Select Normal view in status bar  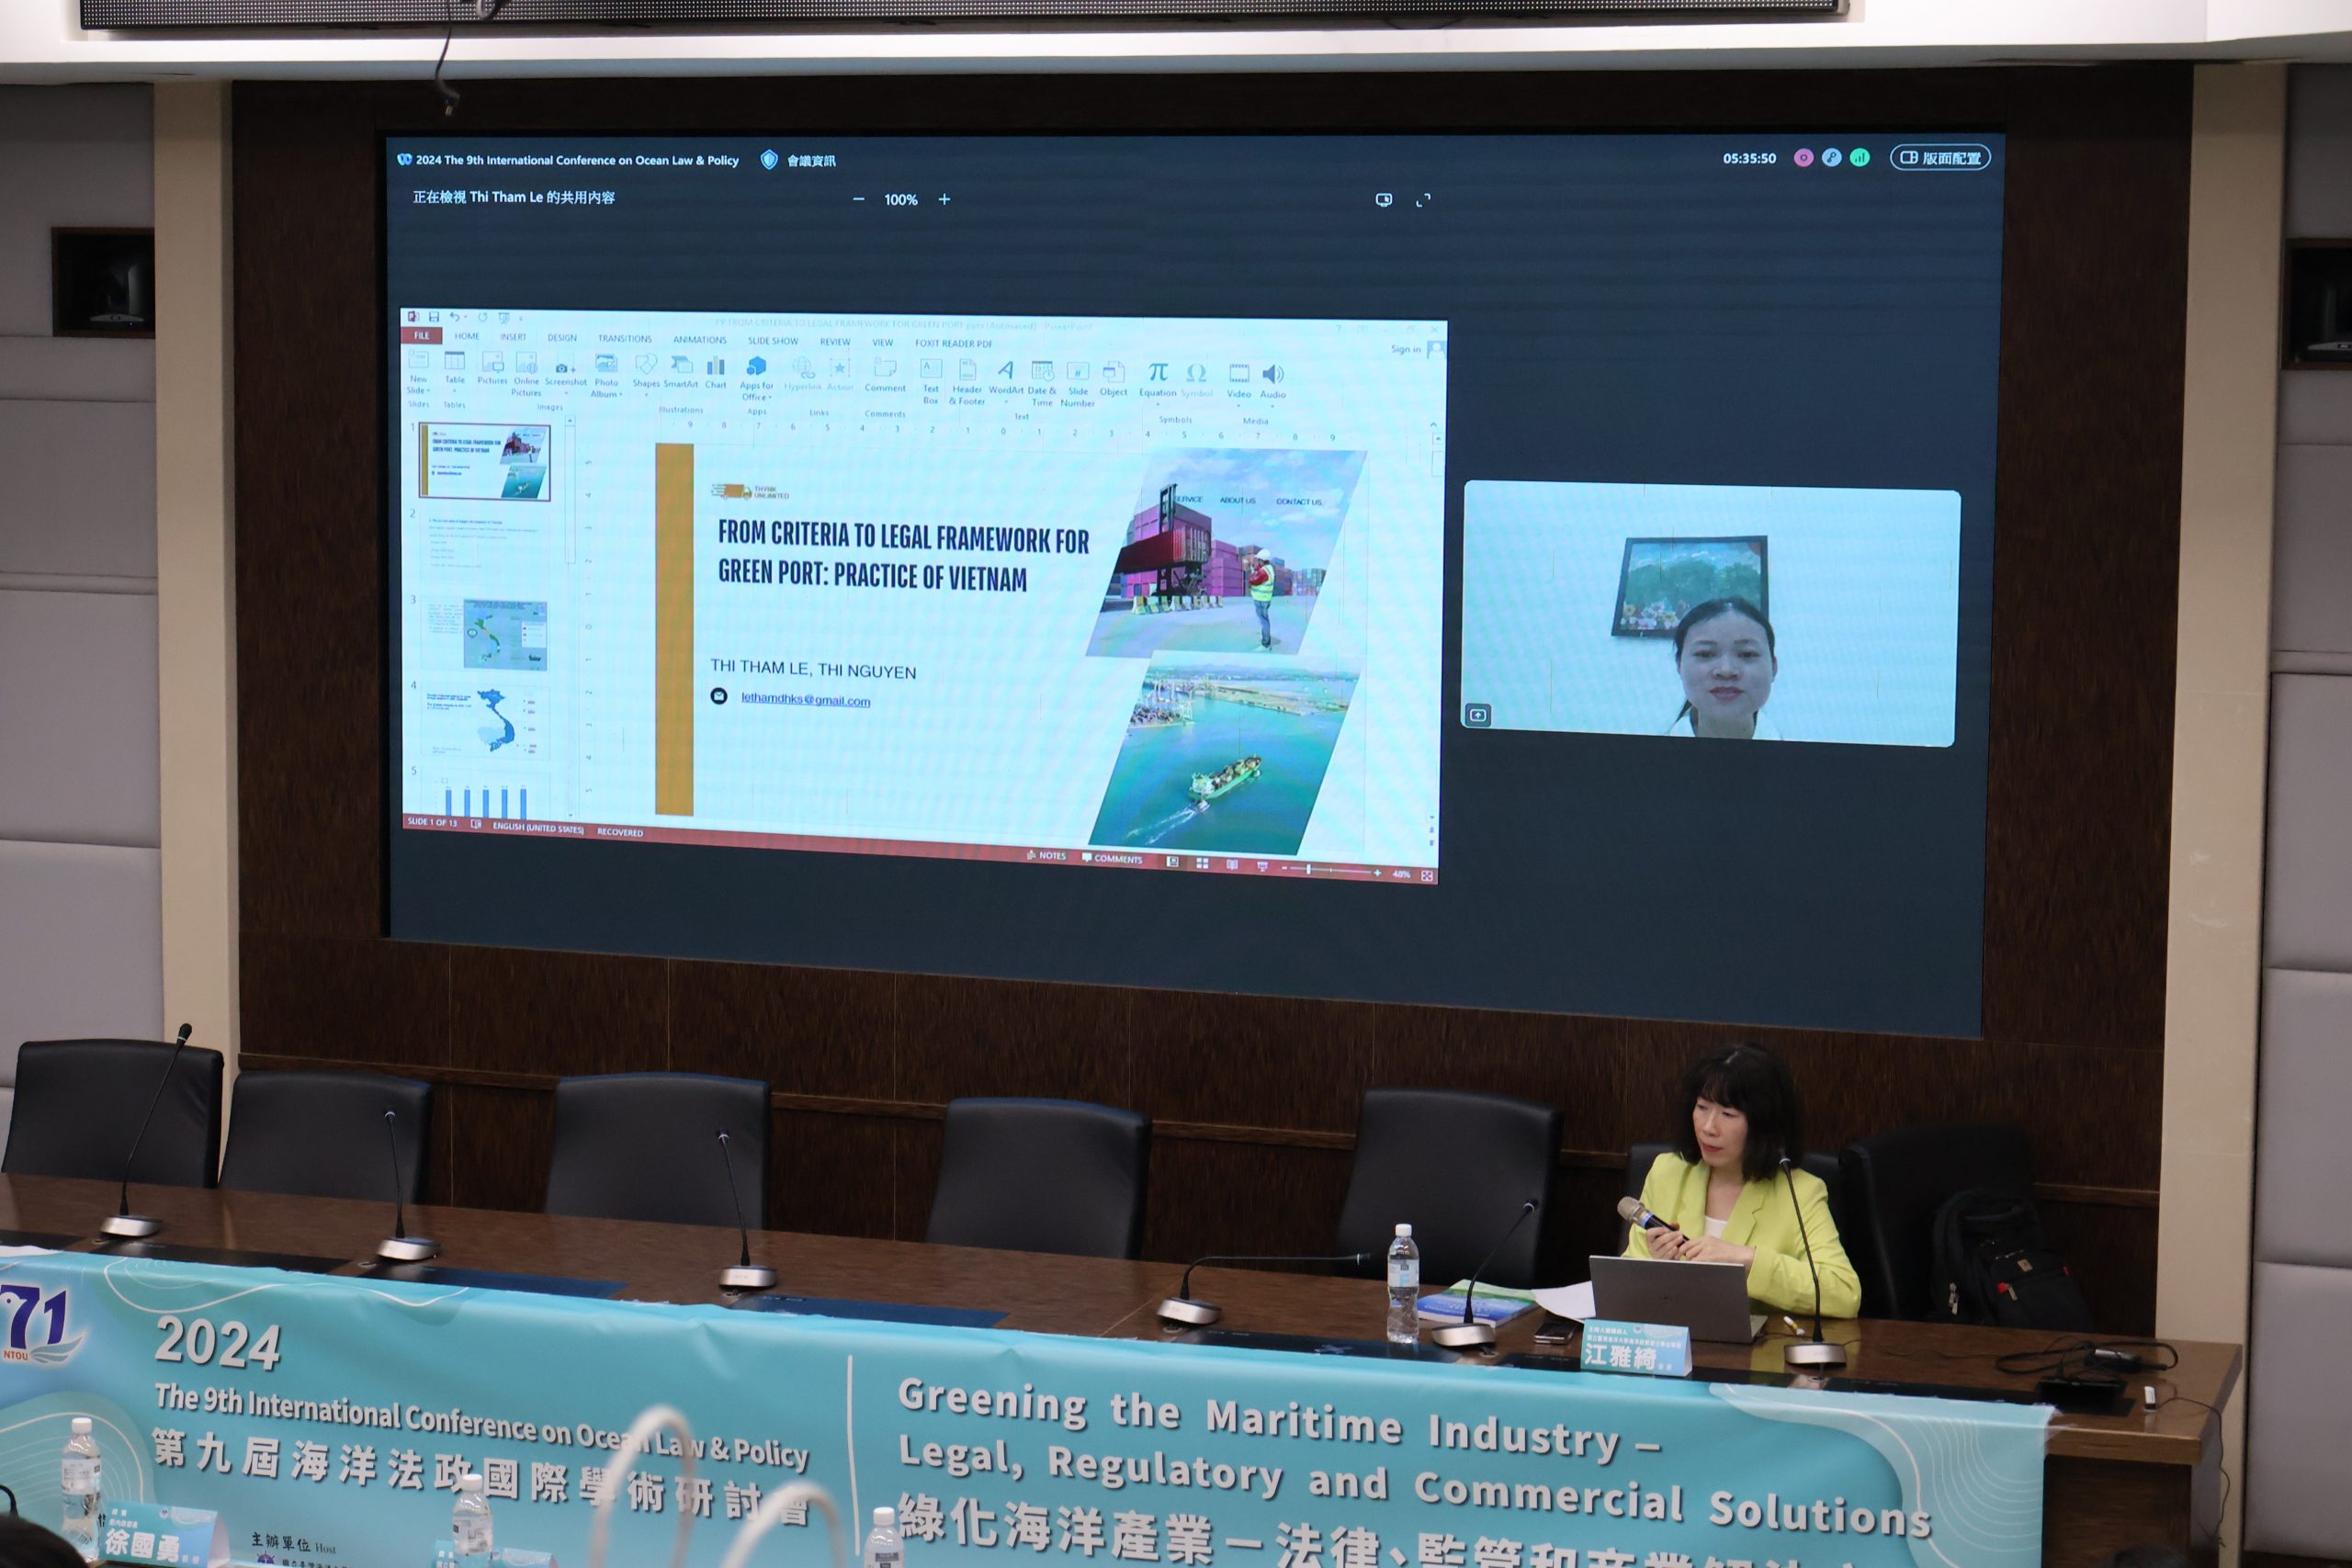(1172, 863)
